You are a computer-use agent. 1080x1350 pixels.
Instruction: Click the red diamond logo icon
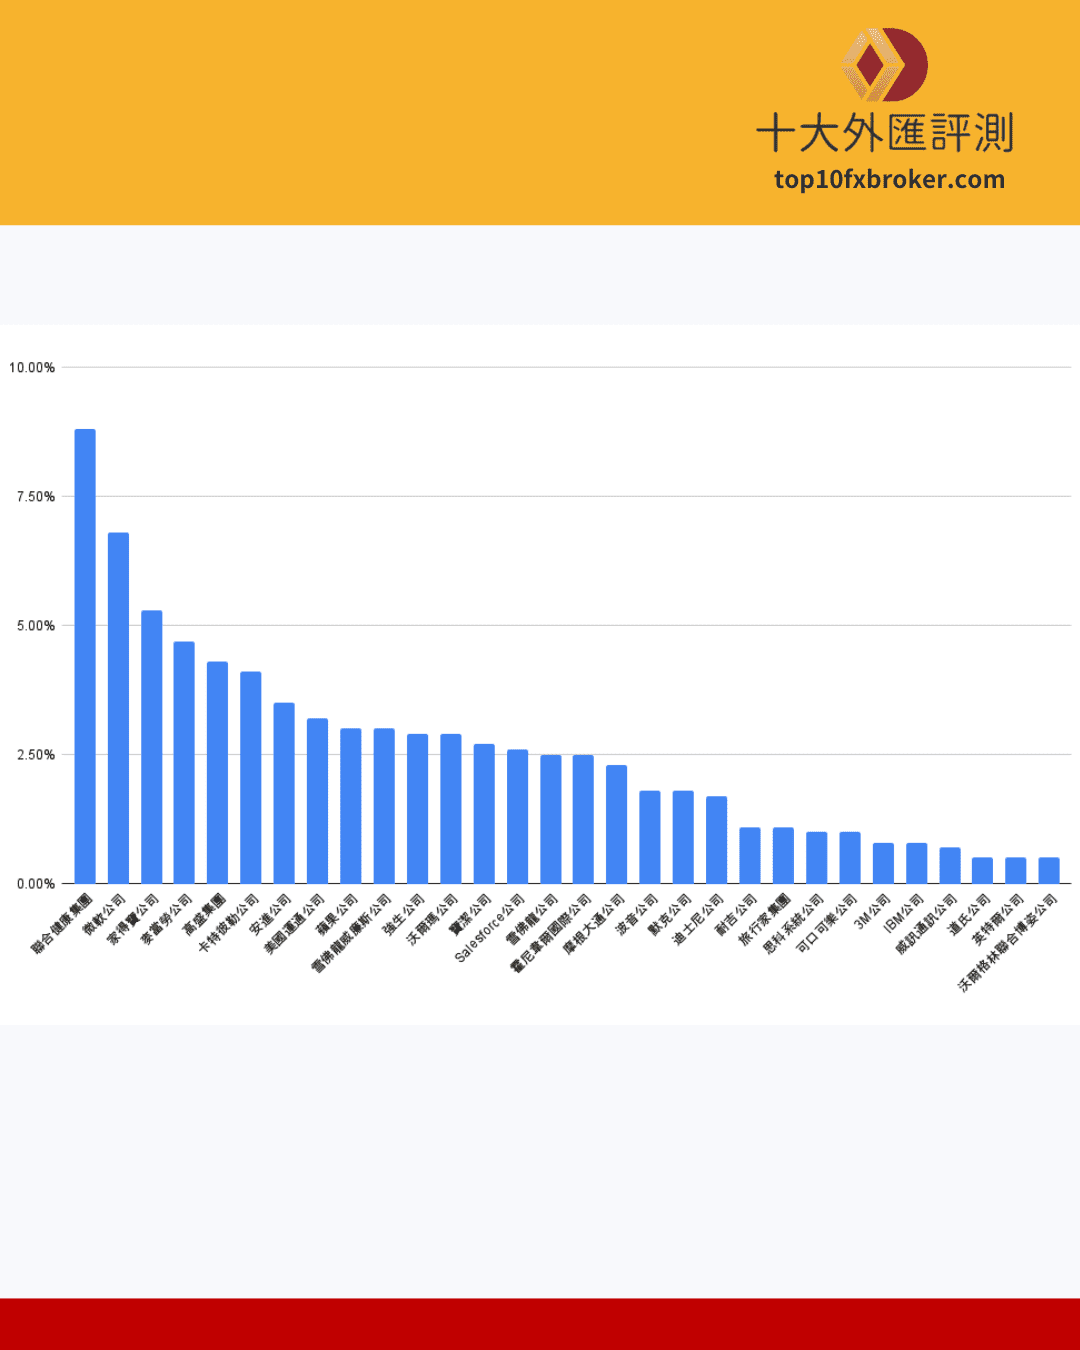(x=884, y=65)
